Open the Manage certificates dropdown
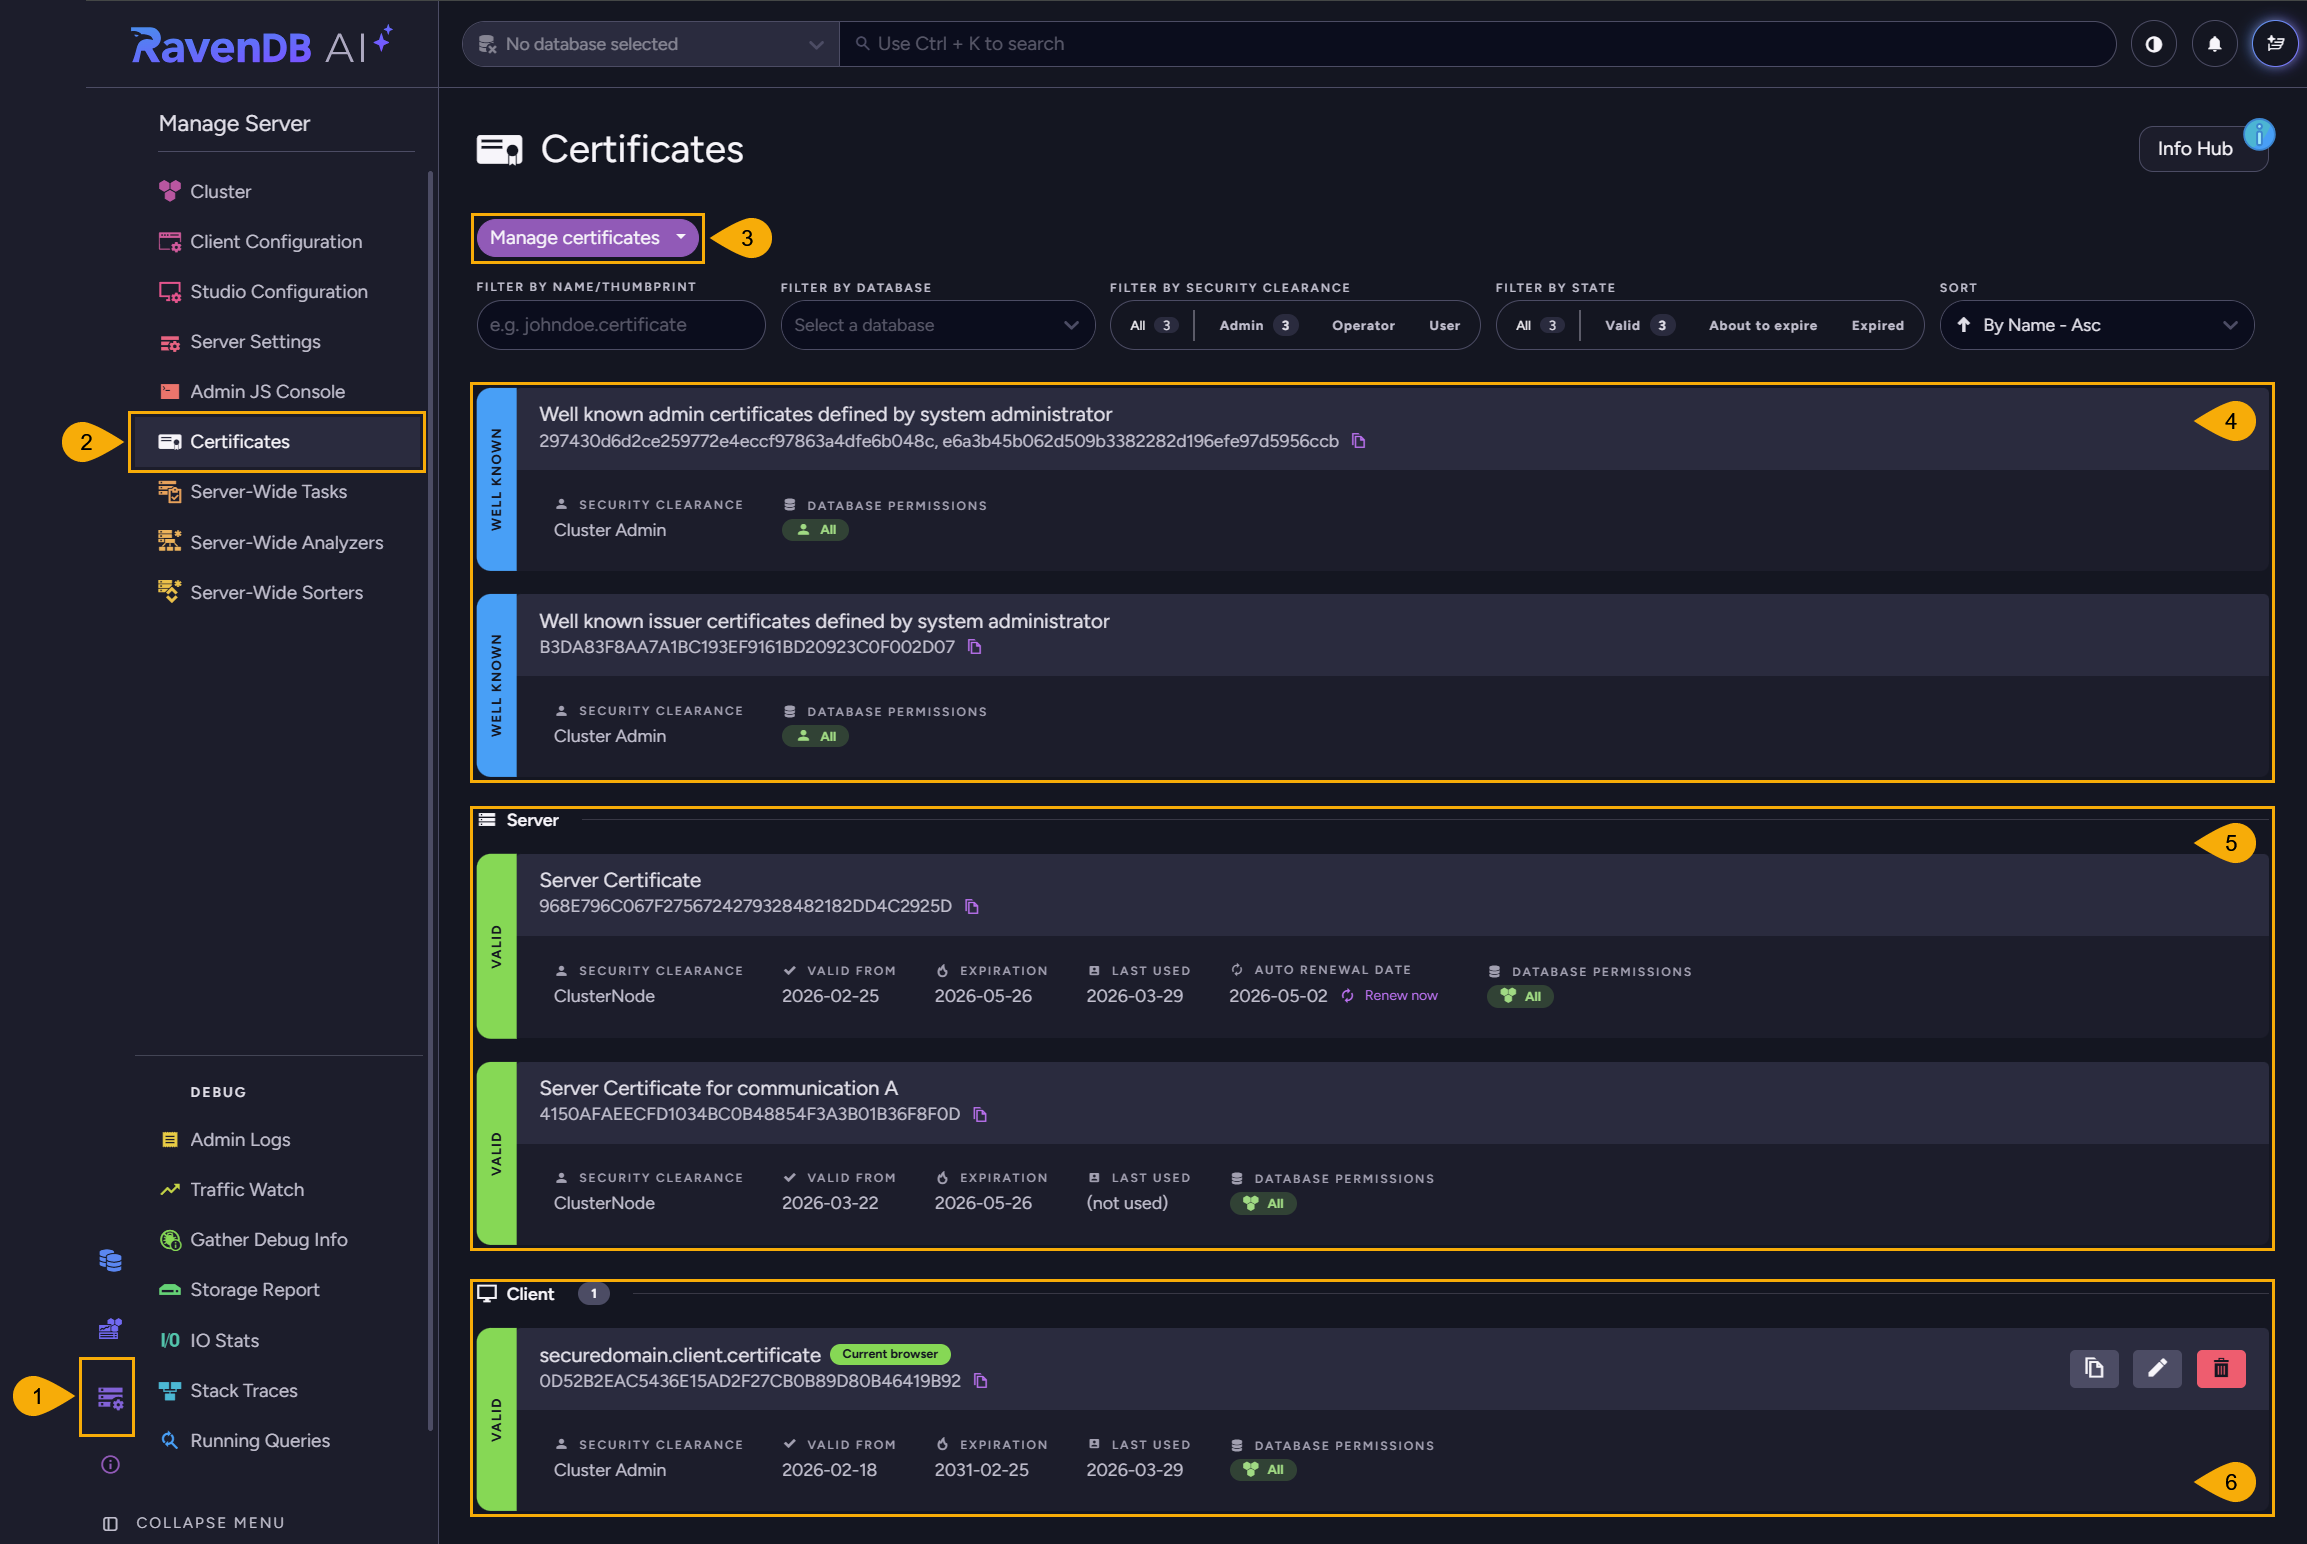The image size is (2307, 1544). coord(586,238)
